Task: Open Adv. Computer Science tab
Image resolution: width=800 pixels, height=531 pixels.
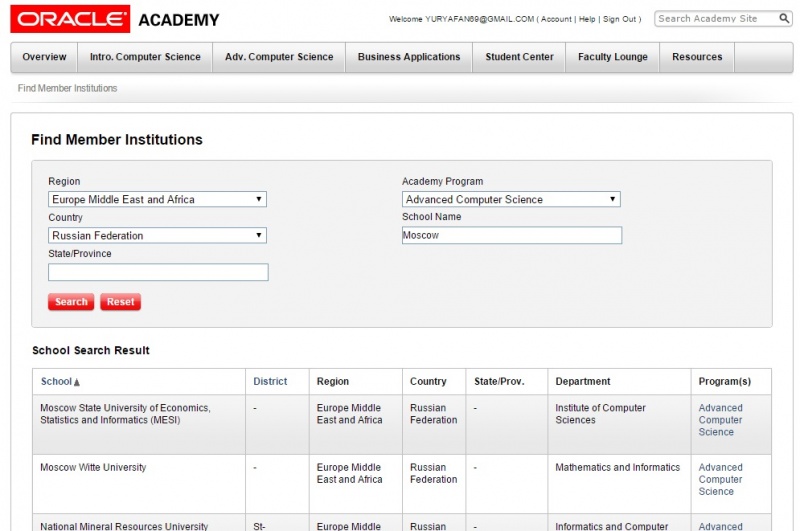Action: pyautogui.click(x=279, y=57)
